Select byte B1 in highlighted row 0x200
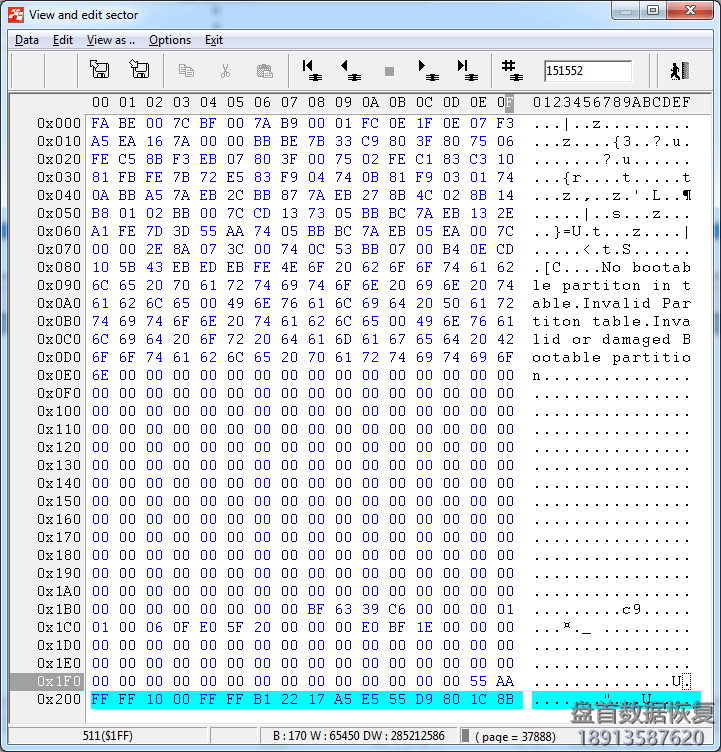This screenshot has width=721, height=752. click(262, 699)
